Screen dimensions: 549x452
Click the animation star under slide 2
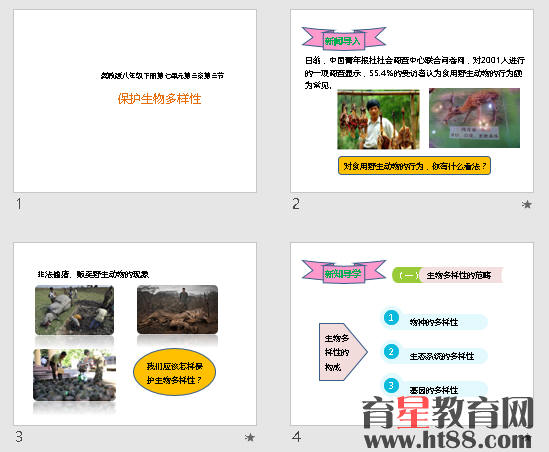[x=526, y=204]
